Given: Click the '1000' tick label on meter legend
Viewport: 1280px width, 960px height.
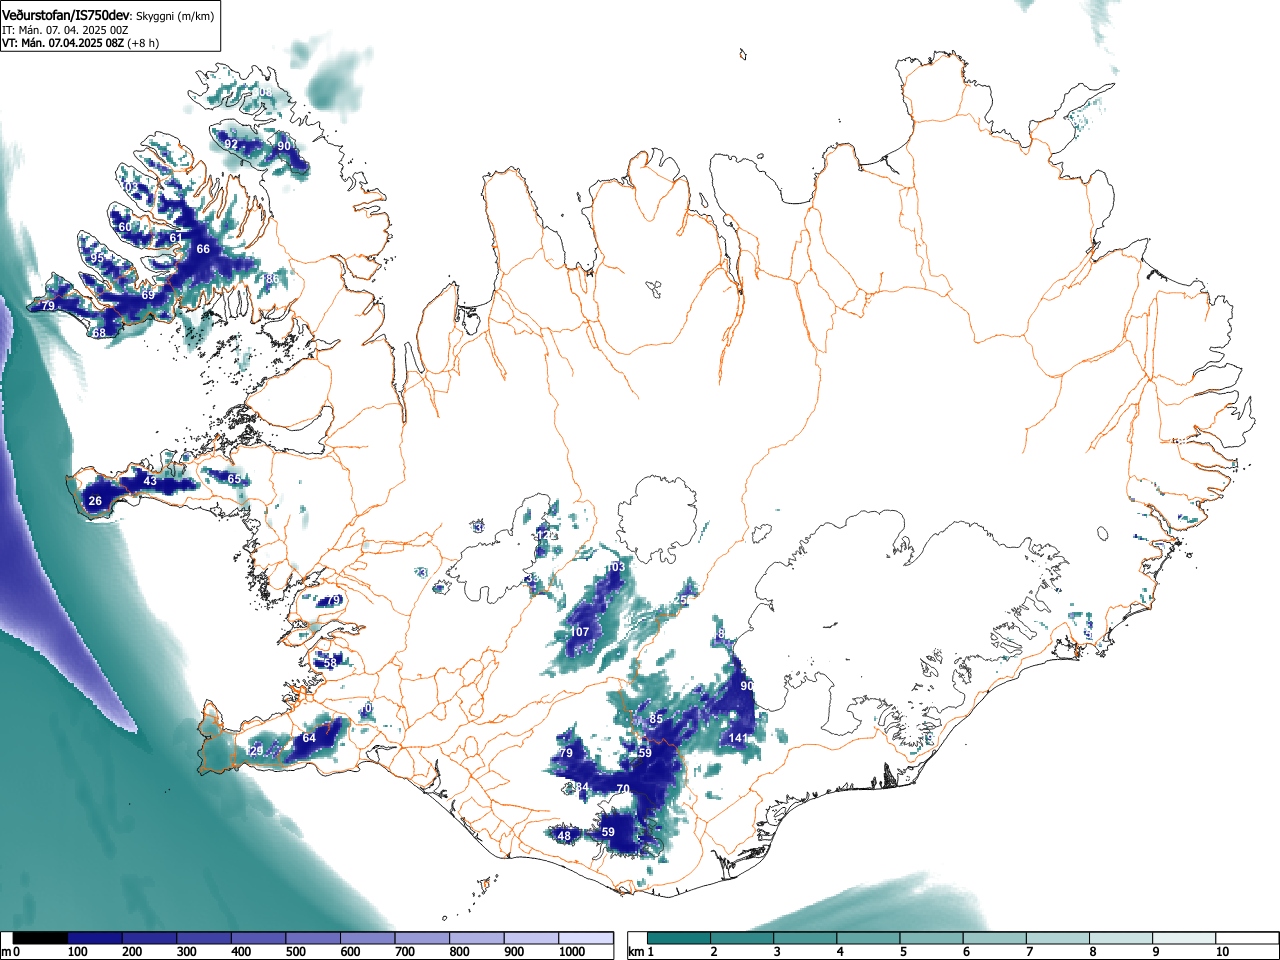Looking at the screenshot, I should click(571, 952).
